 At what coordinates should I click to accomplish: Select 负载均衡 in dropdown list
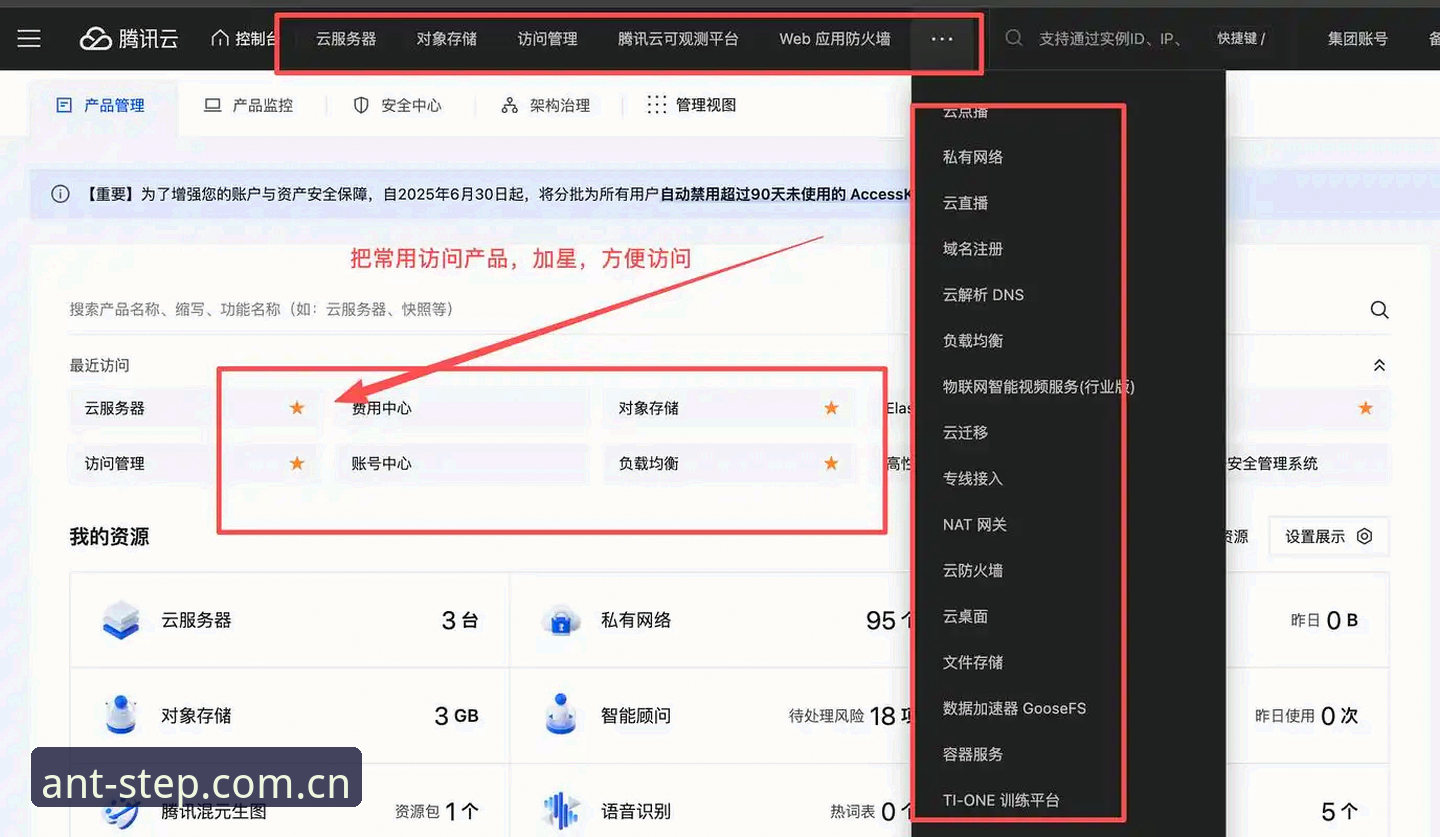point(973,341)
